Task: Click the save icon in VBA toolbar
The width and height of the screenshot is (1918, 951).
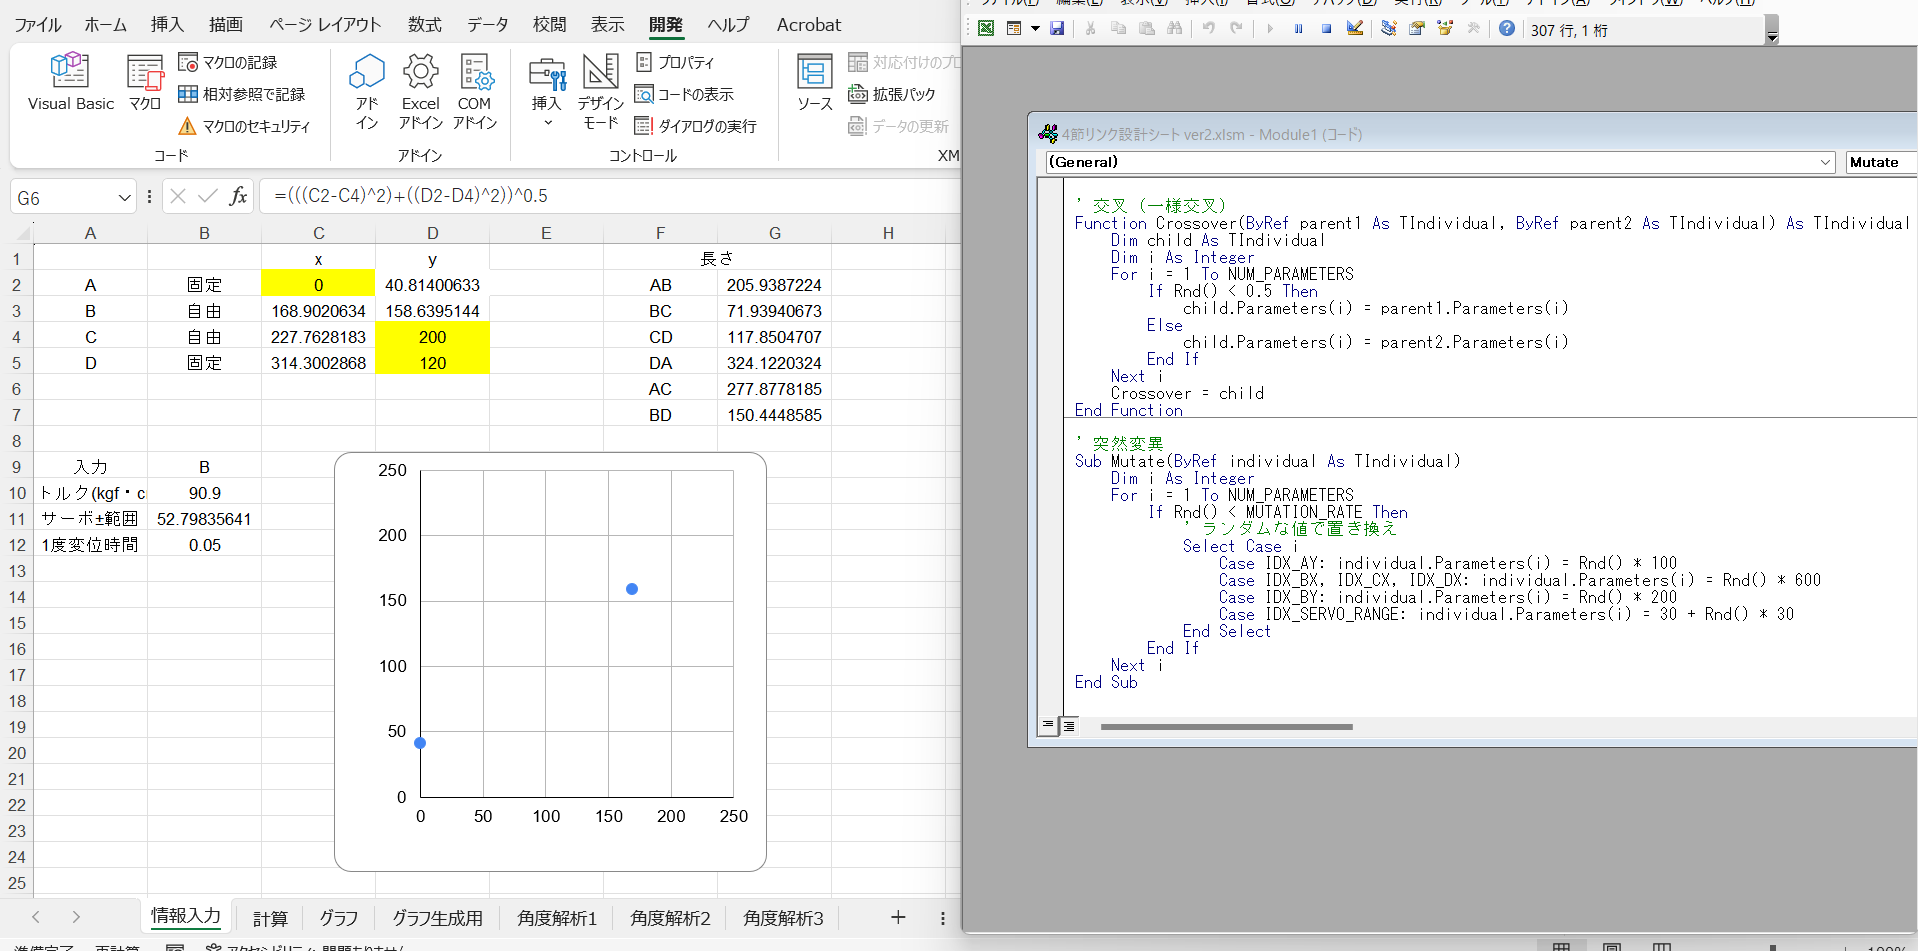Action: click(x=1057, y=29)
